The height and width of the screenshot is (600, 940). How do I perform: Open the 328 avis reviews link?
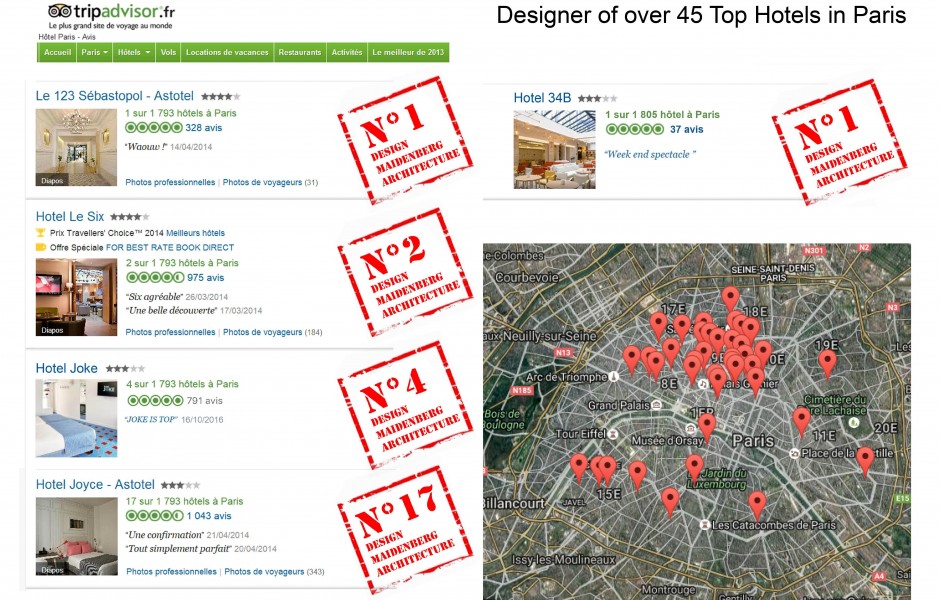pyautogui.click(x=204, y=128)
